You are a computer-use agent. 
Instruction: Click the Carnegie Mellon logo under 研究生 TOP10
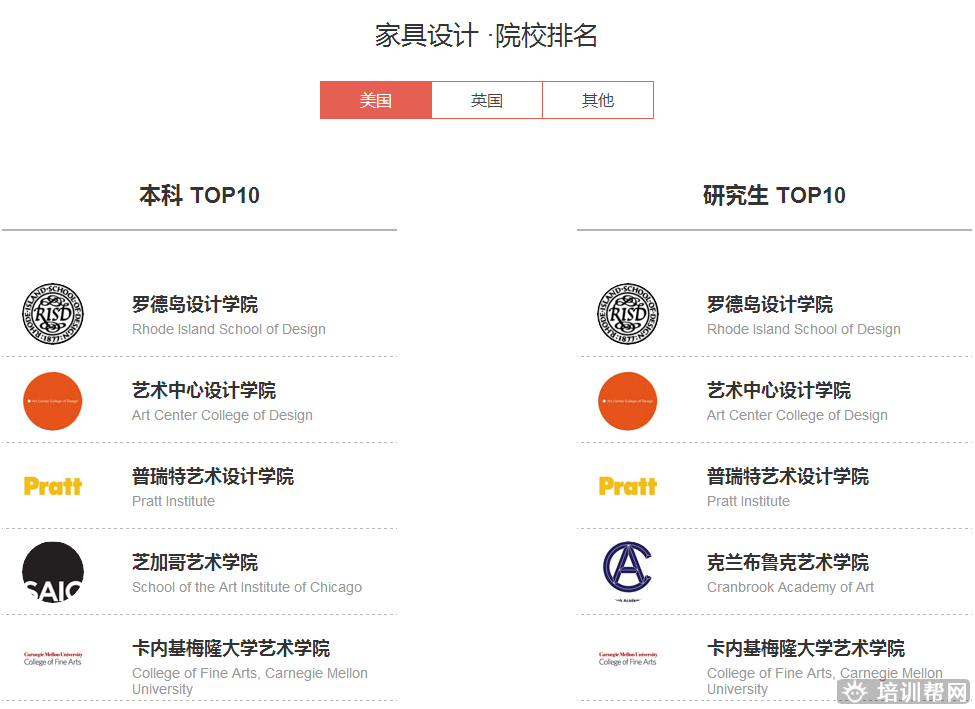(x=627, y=658)
